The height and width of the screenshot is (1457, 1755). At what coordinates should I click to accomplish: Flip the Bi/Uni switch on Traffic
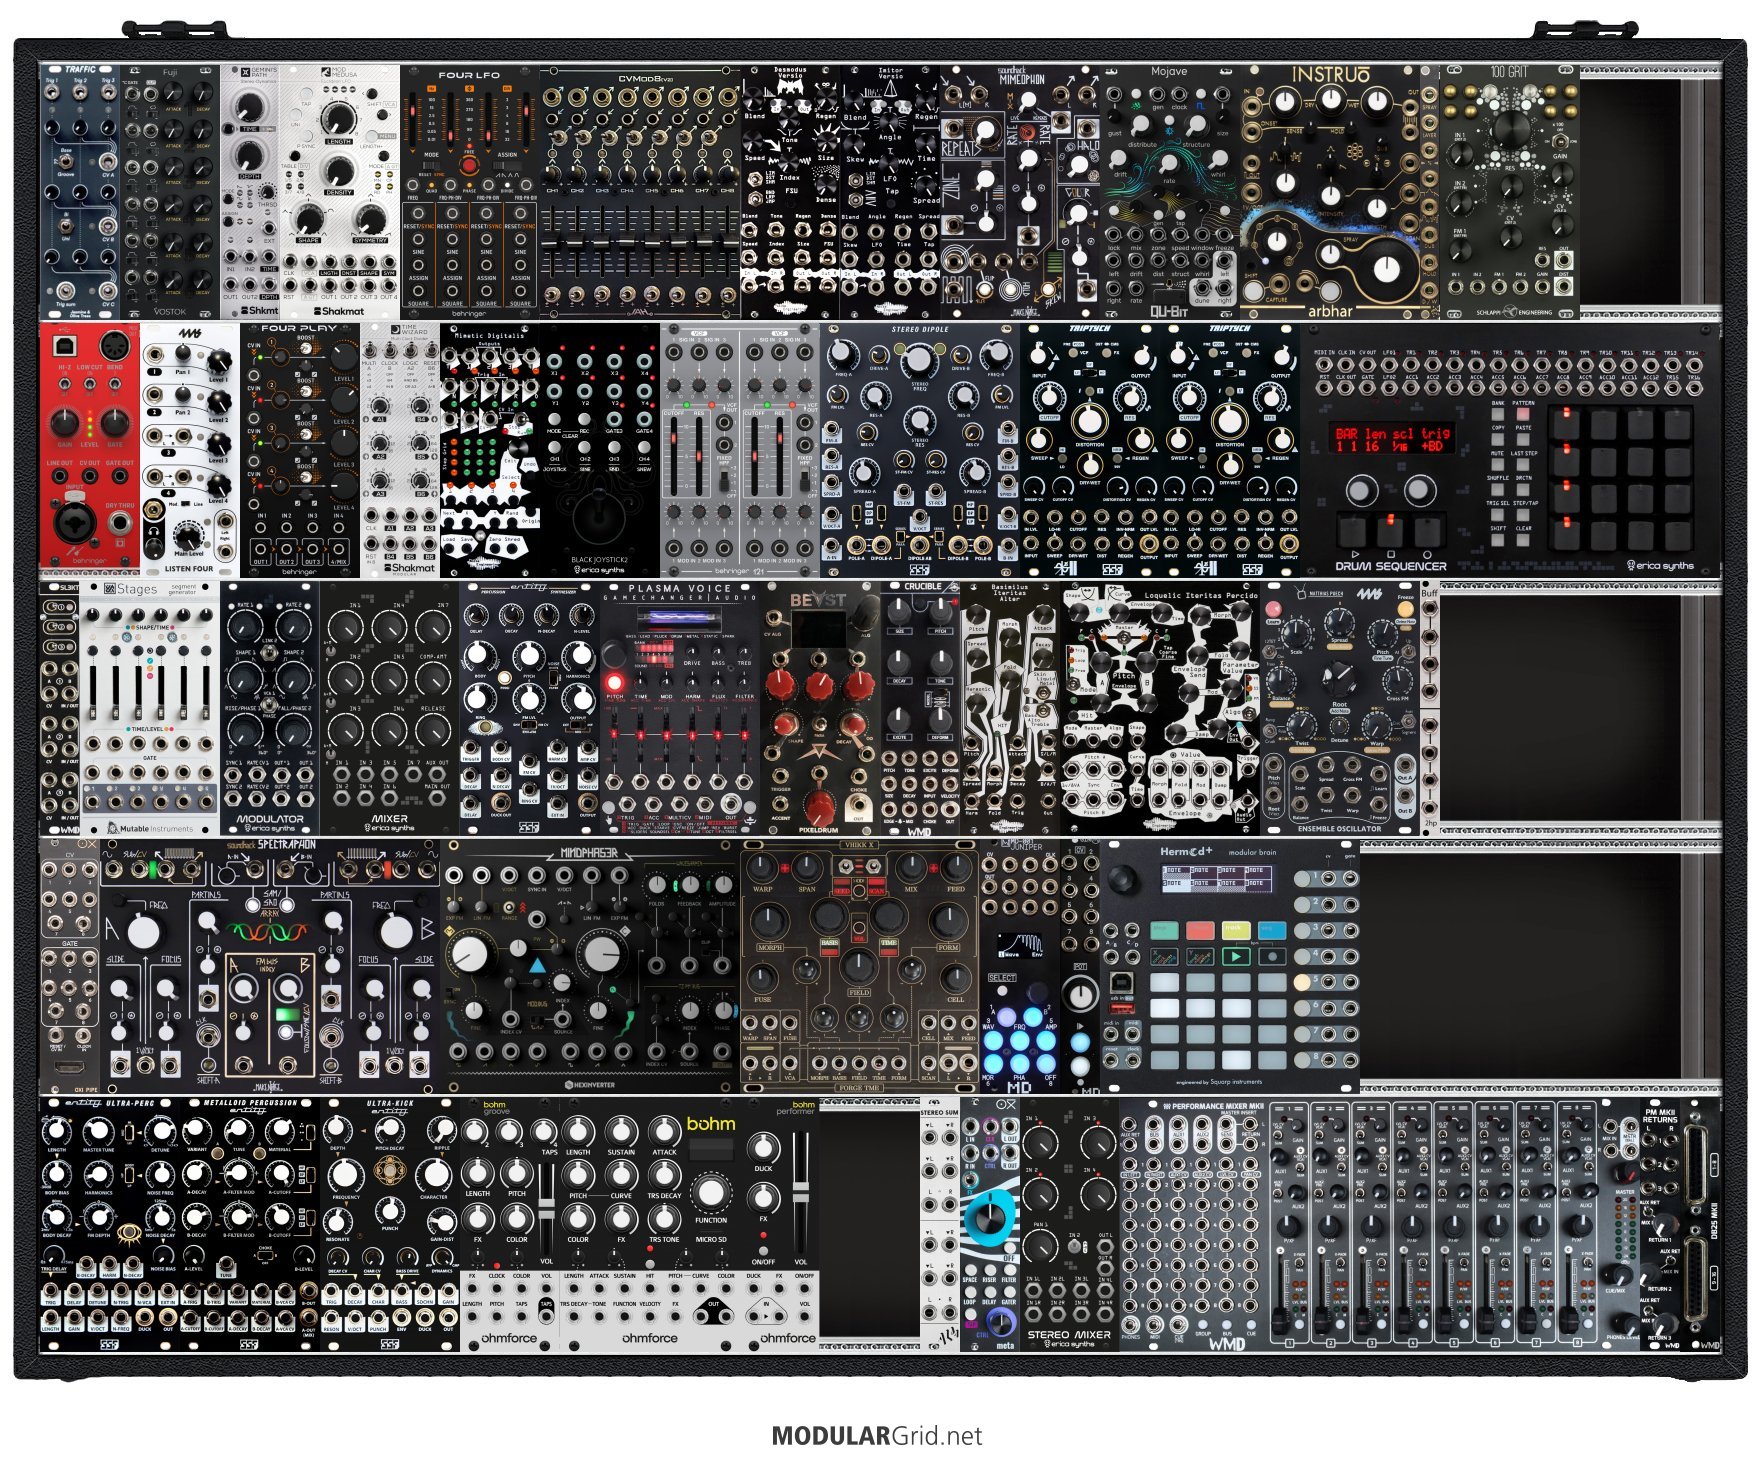click(x=66, y=227)
